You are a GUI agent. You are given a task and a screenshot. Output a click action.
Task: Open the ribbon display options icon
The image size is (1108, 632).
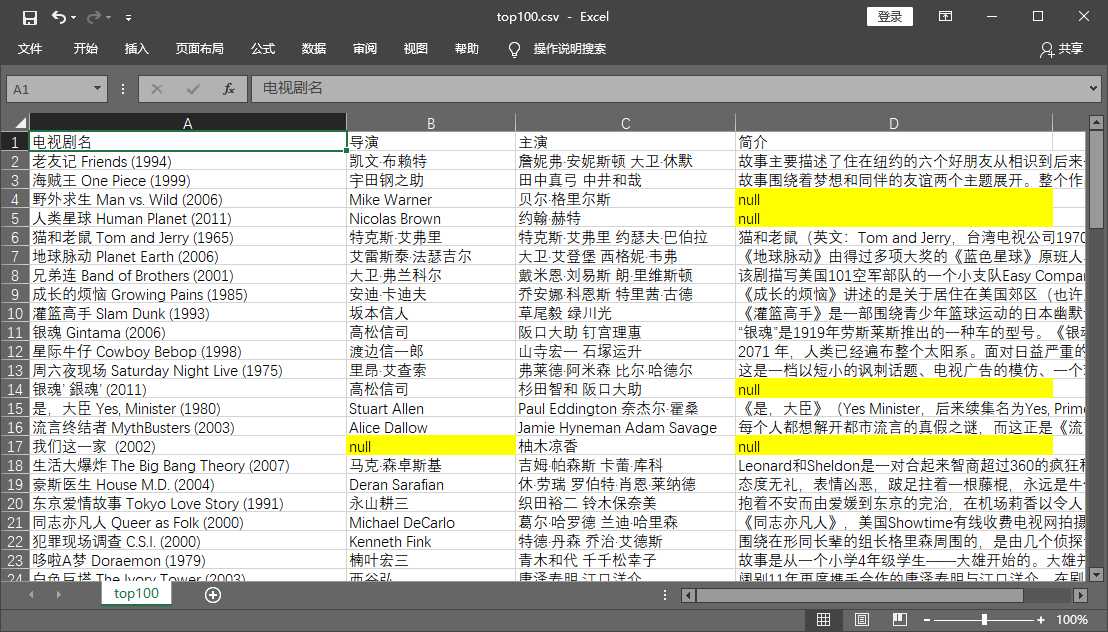pos(945,16)
